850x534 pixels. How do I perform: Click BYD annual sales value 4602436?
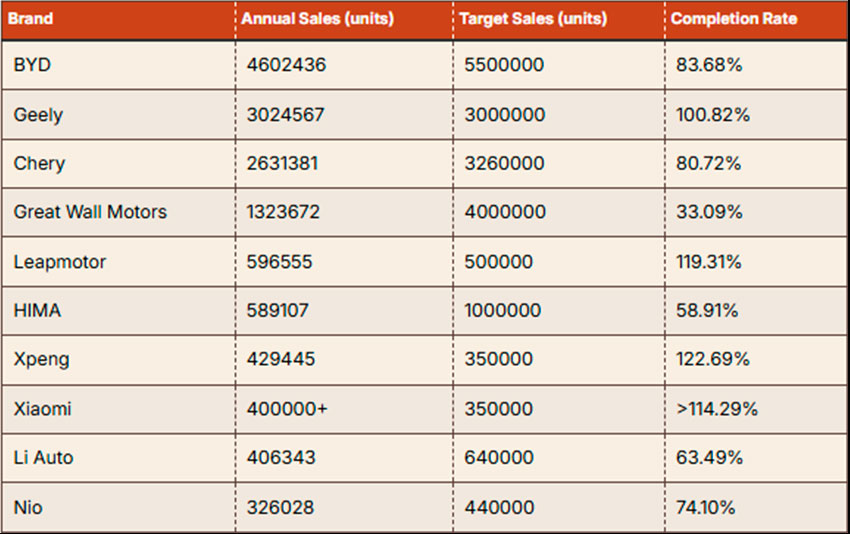pyautogui.click(x=286, y=65)
